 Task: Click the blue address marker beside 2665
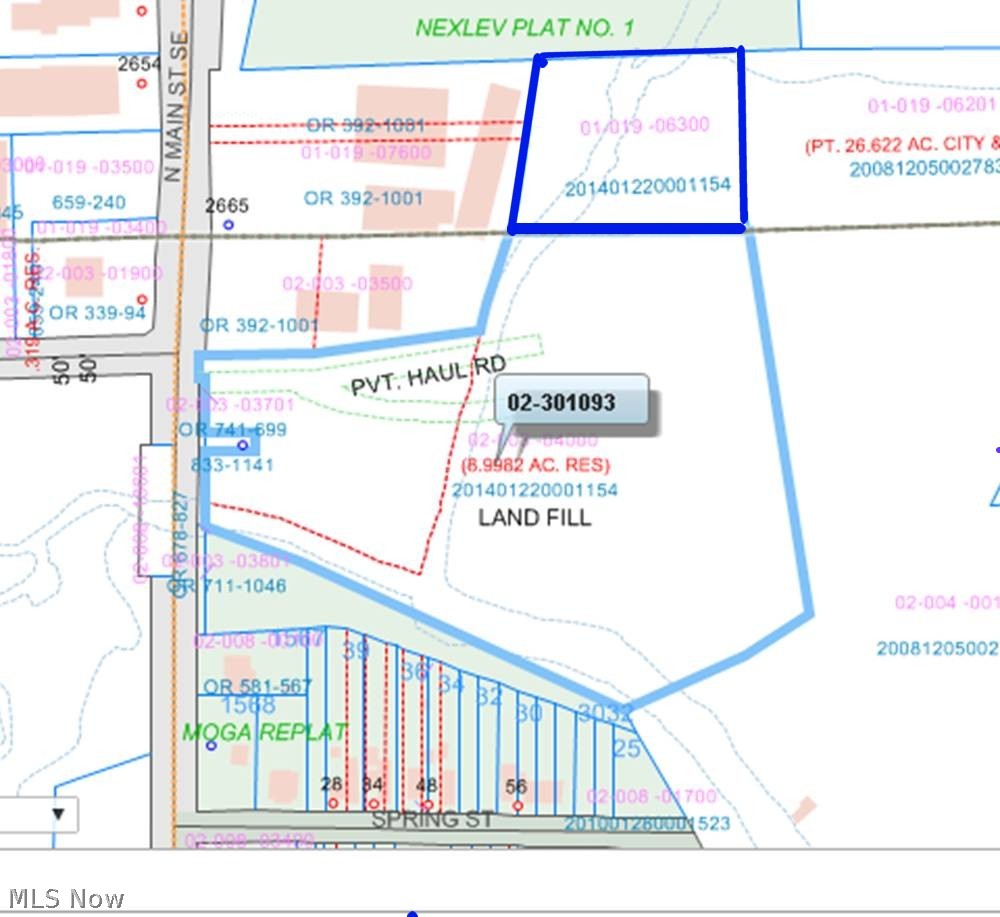228,224
